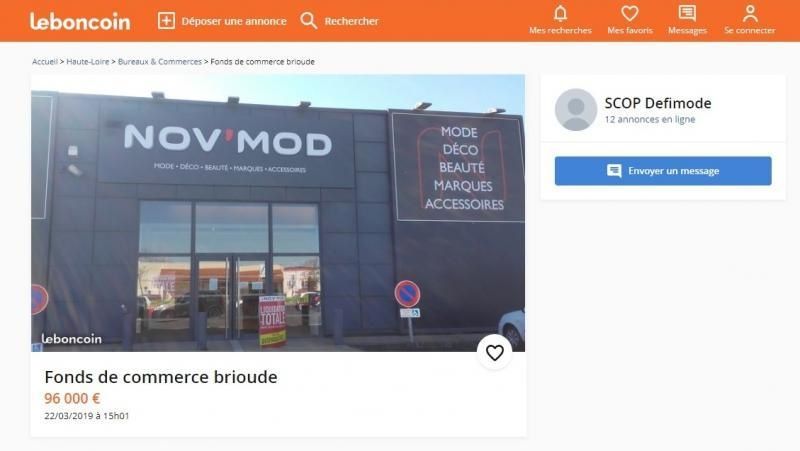This screenshot has height=451, width=800.
Task: Go to the 'Mes recherches' label
Action: pyautogui.click(x=560, y=31)
